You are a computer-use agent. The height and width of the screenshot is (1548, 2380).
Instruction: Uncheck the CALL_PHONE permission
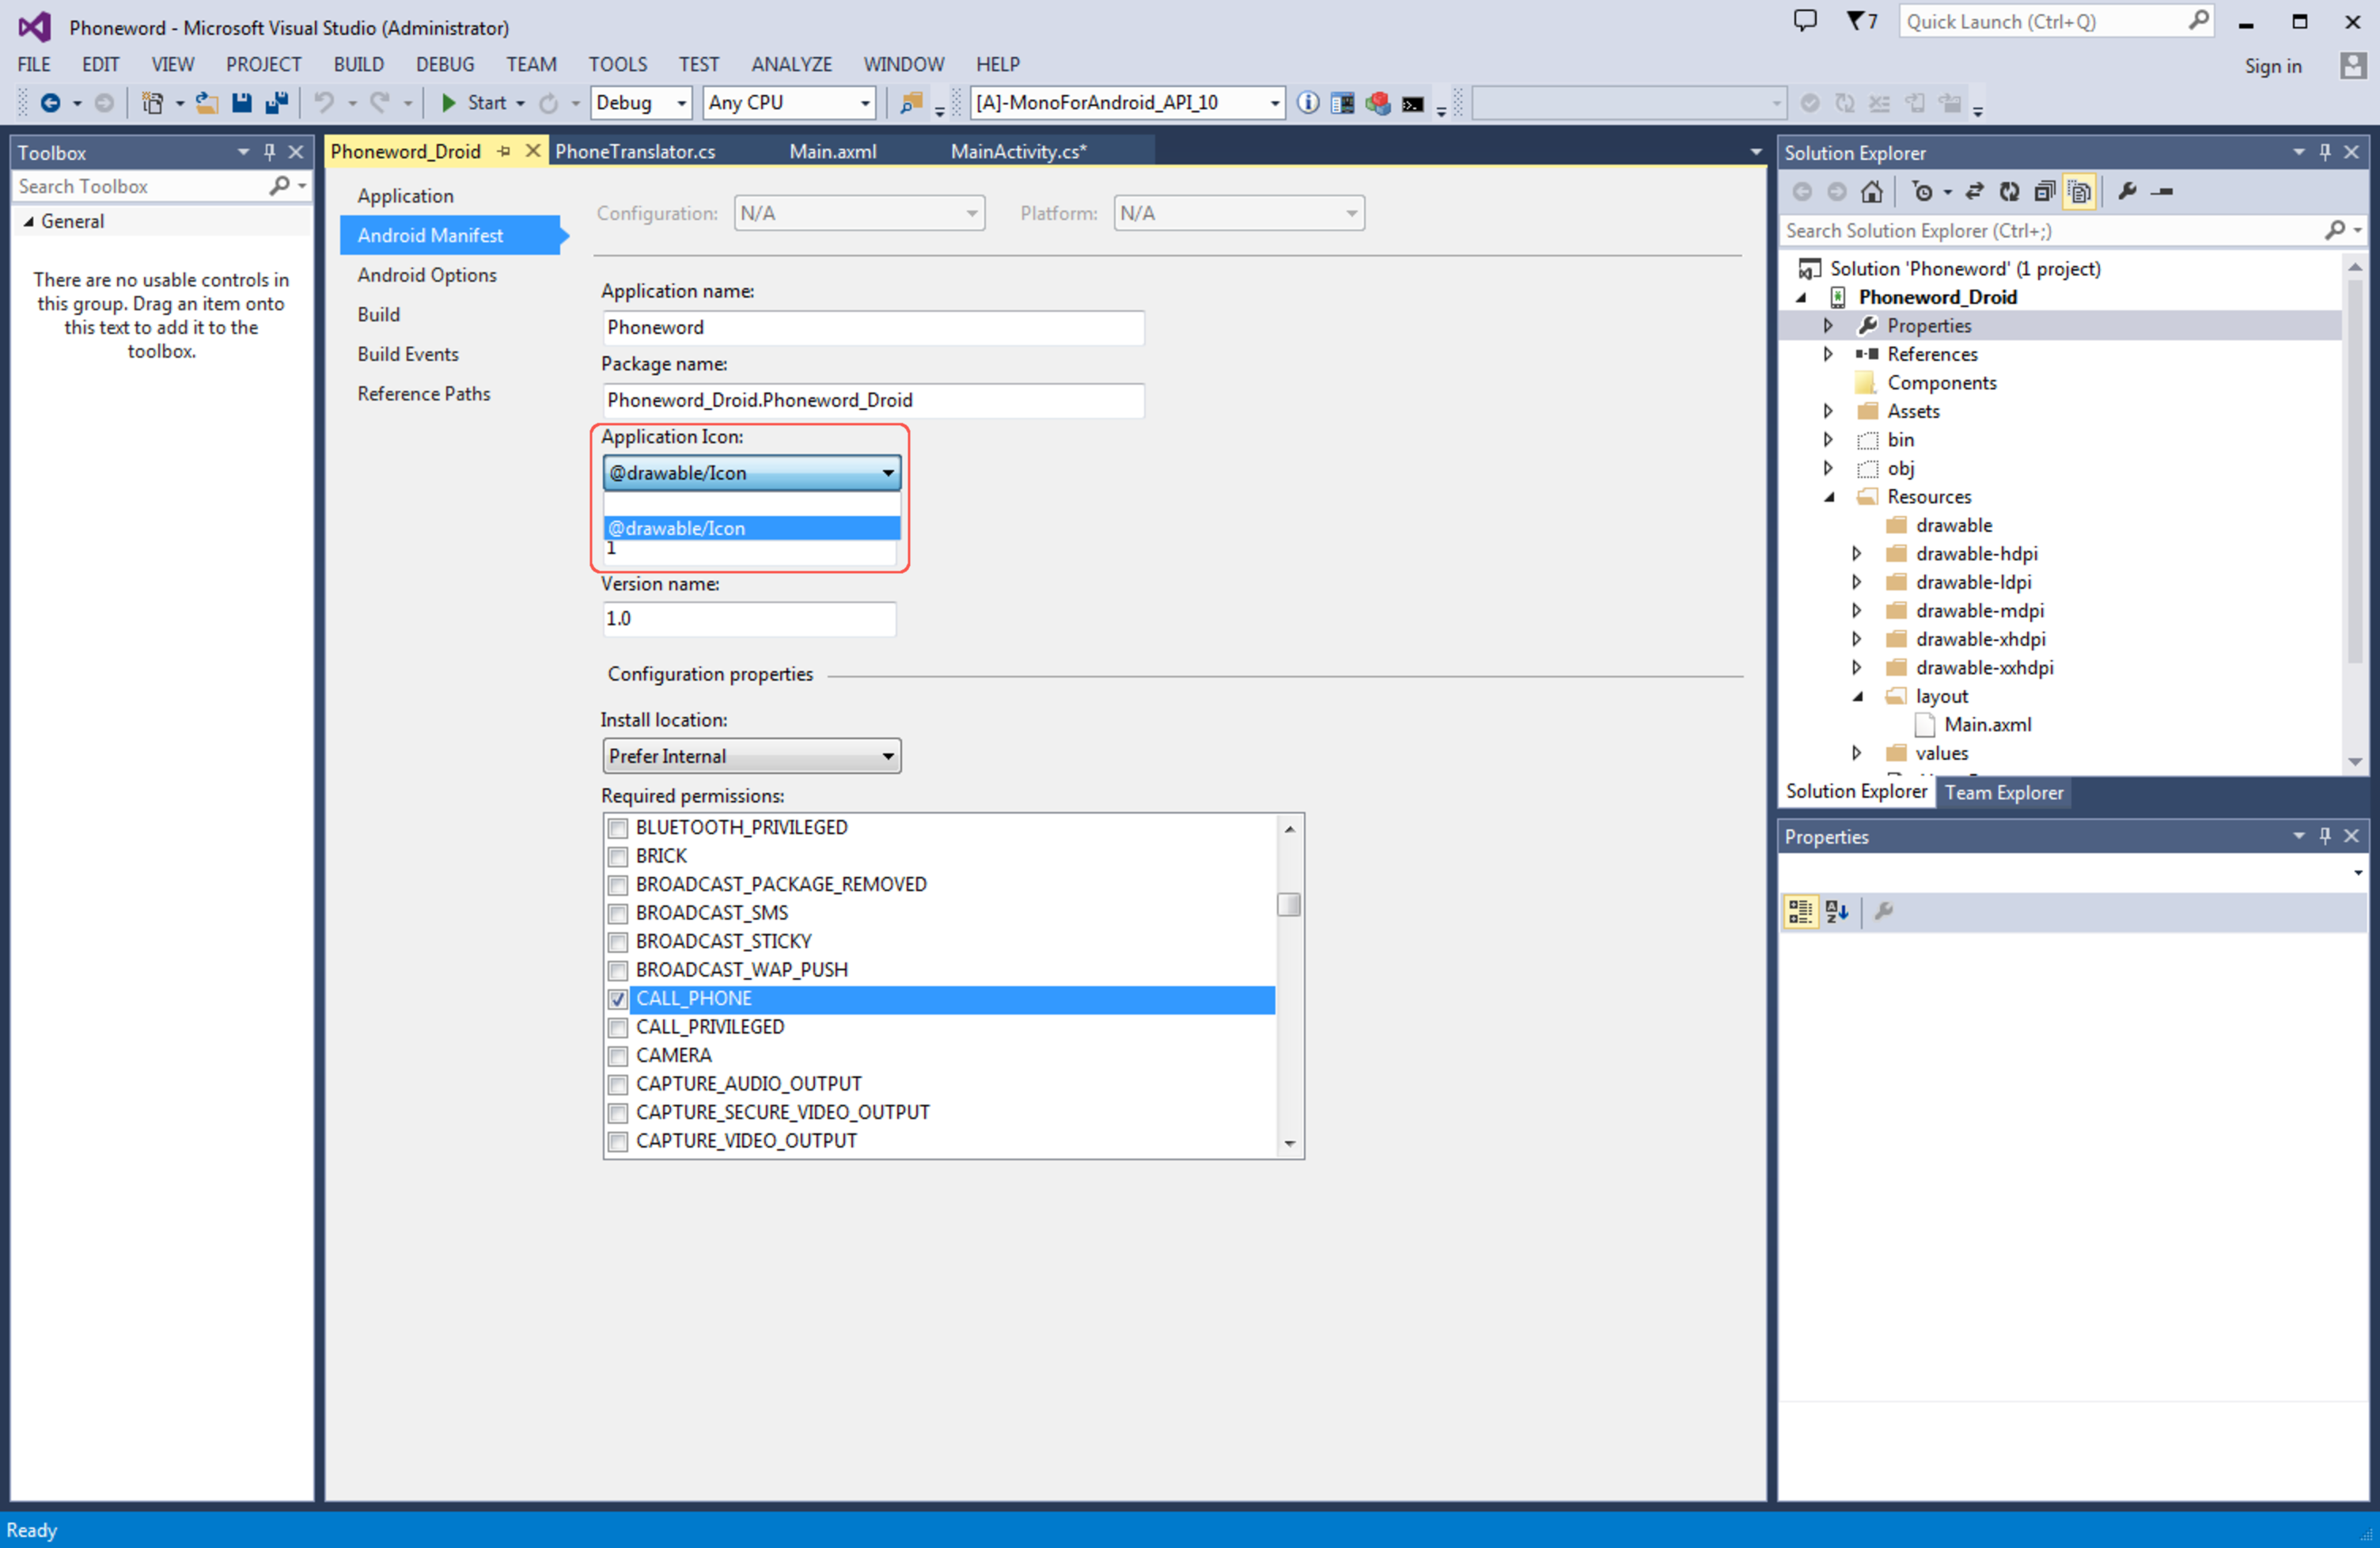click(x=618, y=999)
